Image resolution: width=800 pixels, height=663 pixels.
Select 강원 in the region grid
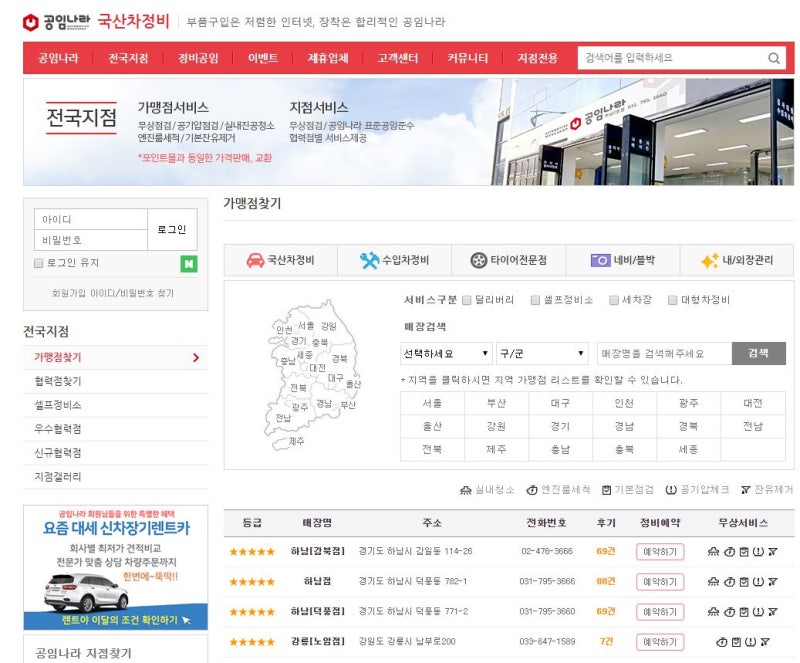click(496, 427)
